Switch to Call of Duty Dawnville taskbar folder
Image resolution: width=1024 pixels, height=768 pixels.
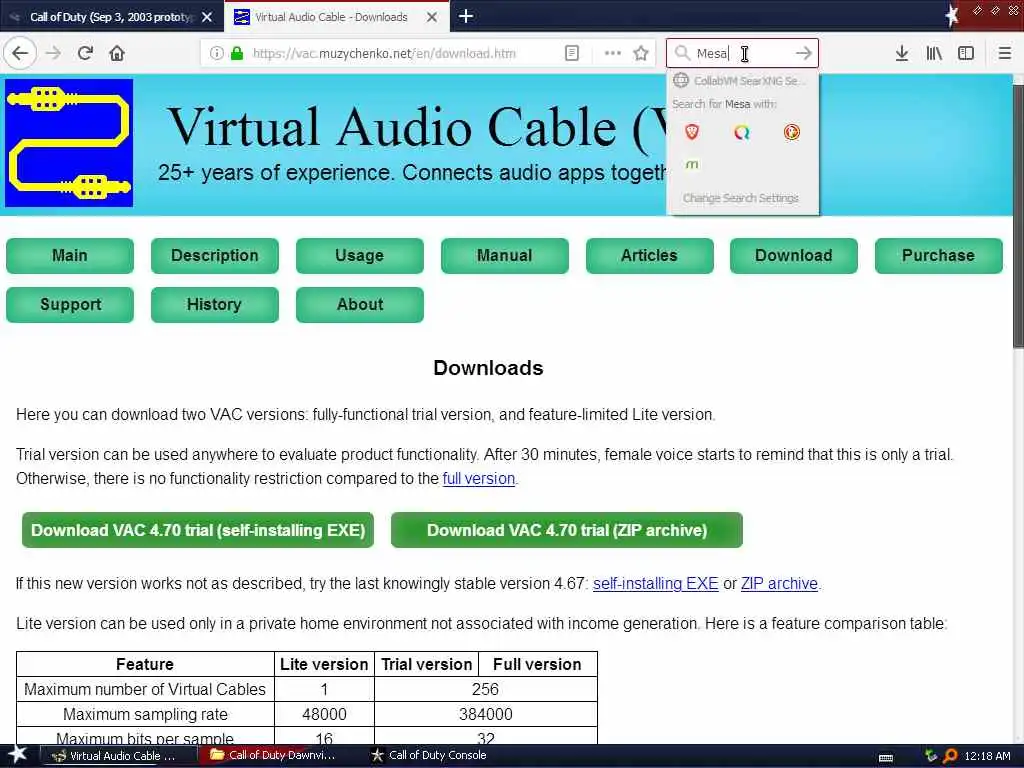coord(274,756)
